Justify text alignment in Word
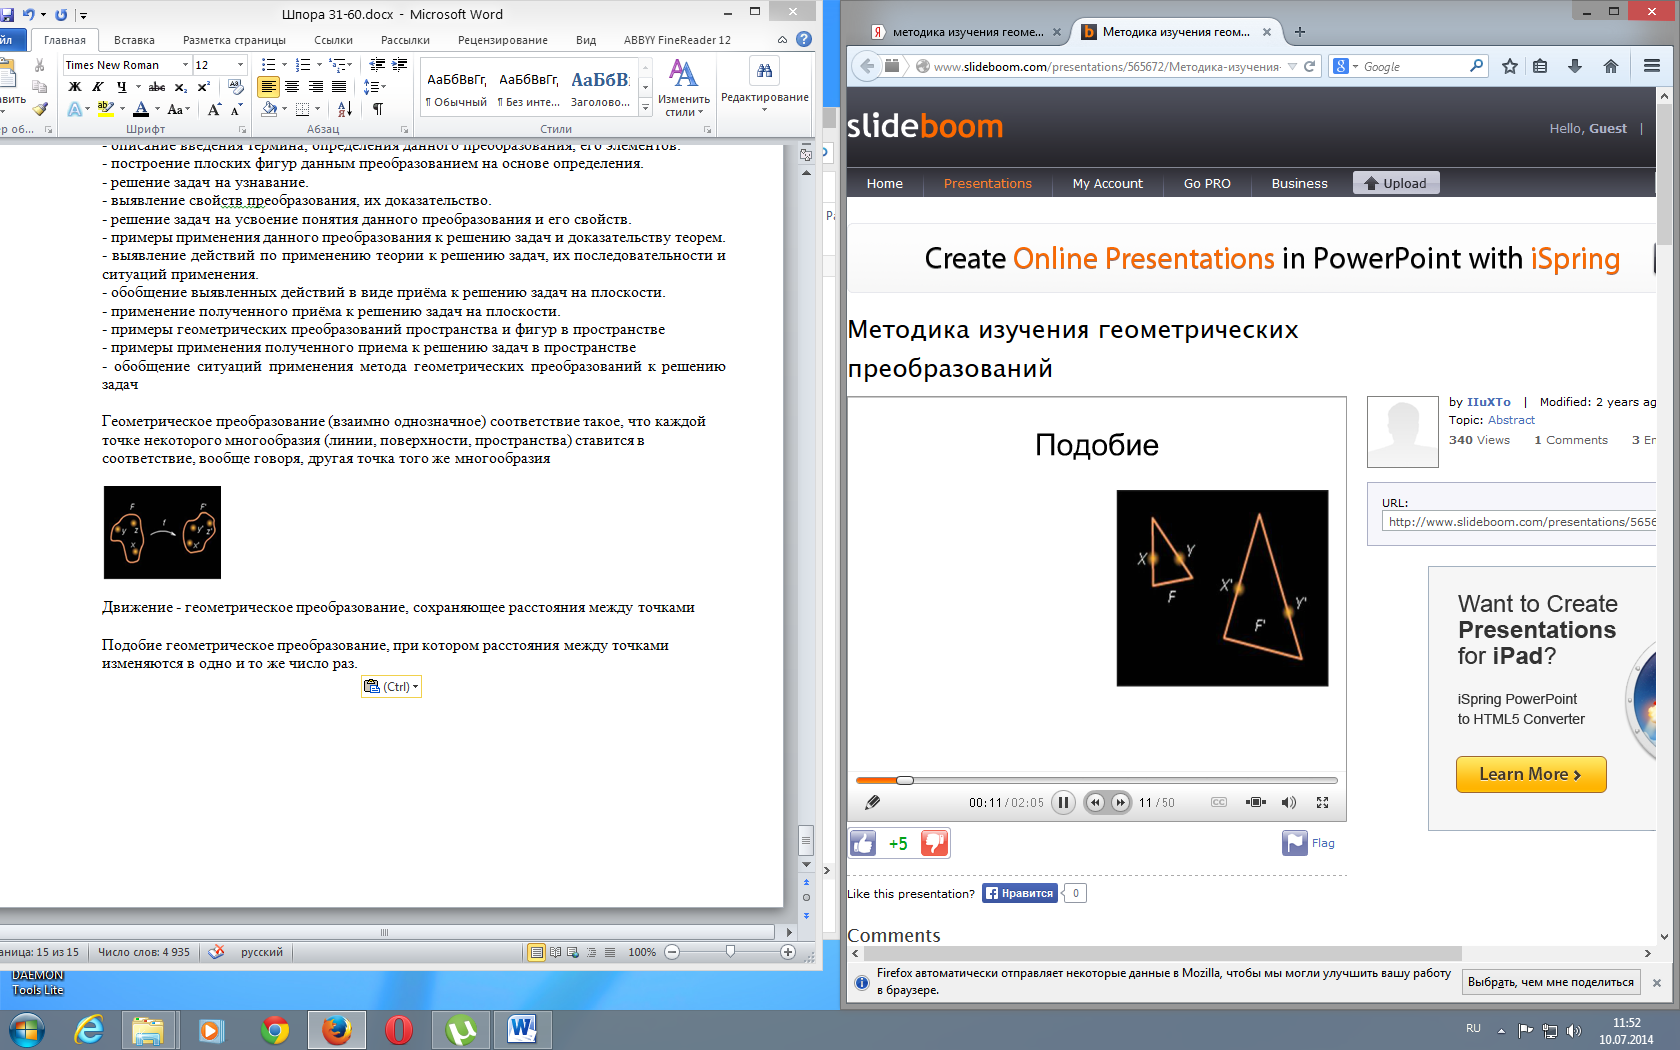The height and width of the screenshot is (1050, 1680). tap(339, 87)
